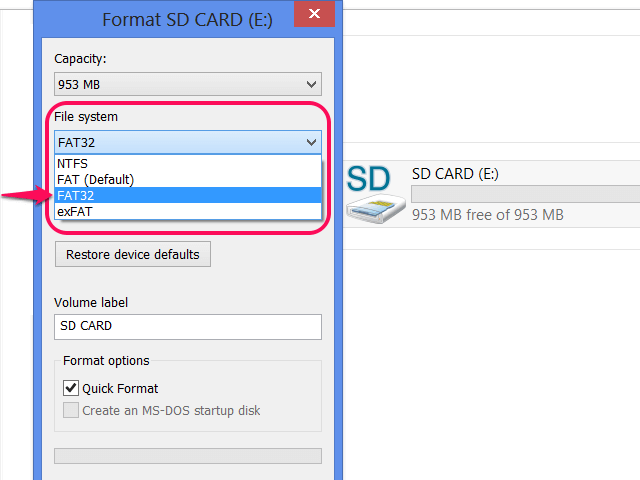Select NTFS from the file system list
This screenshot has width=640, height=480.
tap(188, 163)
